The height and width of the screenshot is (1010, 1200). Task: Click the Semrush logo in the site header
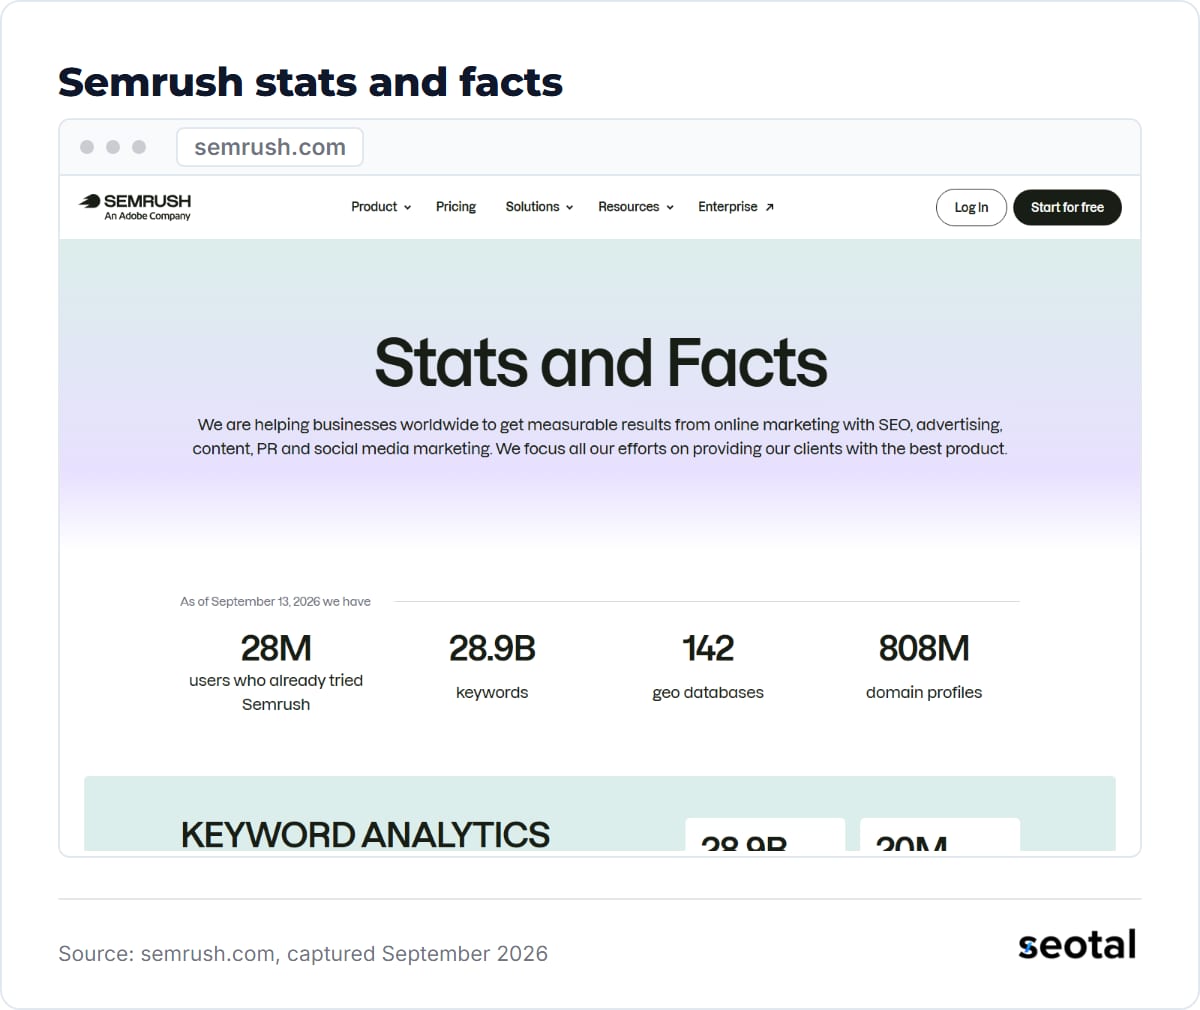135,207
